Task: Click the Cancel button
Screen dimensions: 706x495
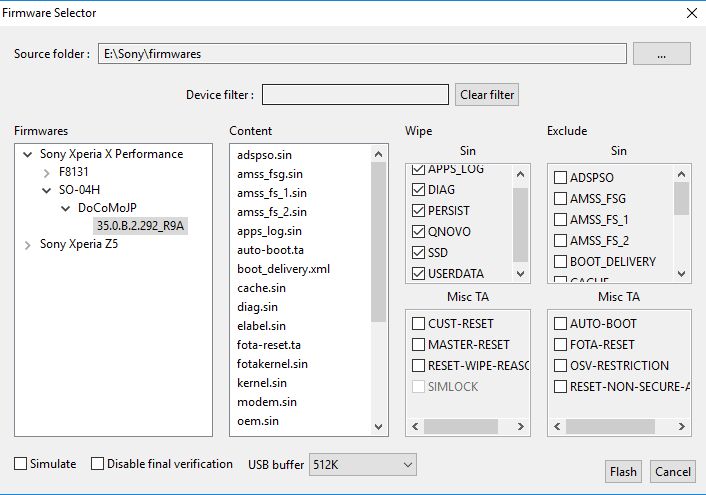Action: click(672, 472)
